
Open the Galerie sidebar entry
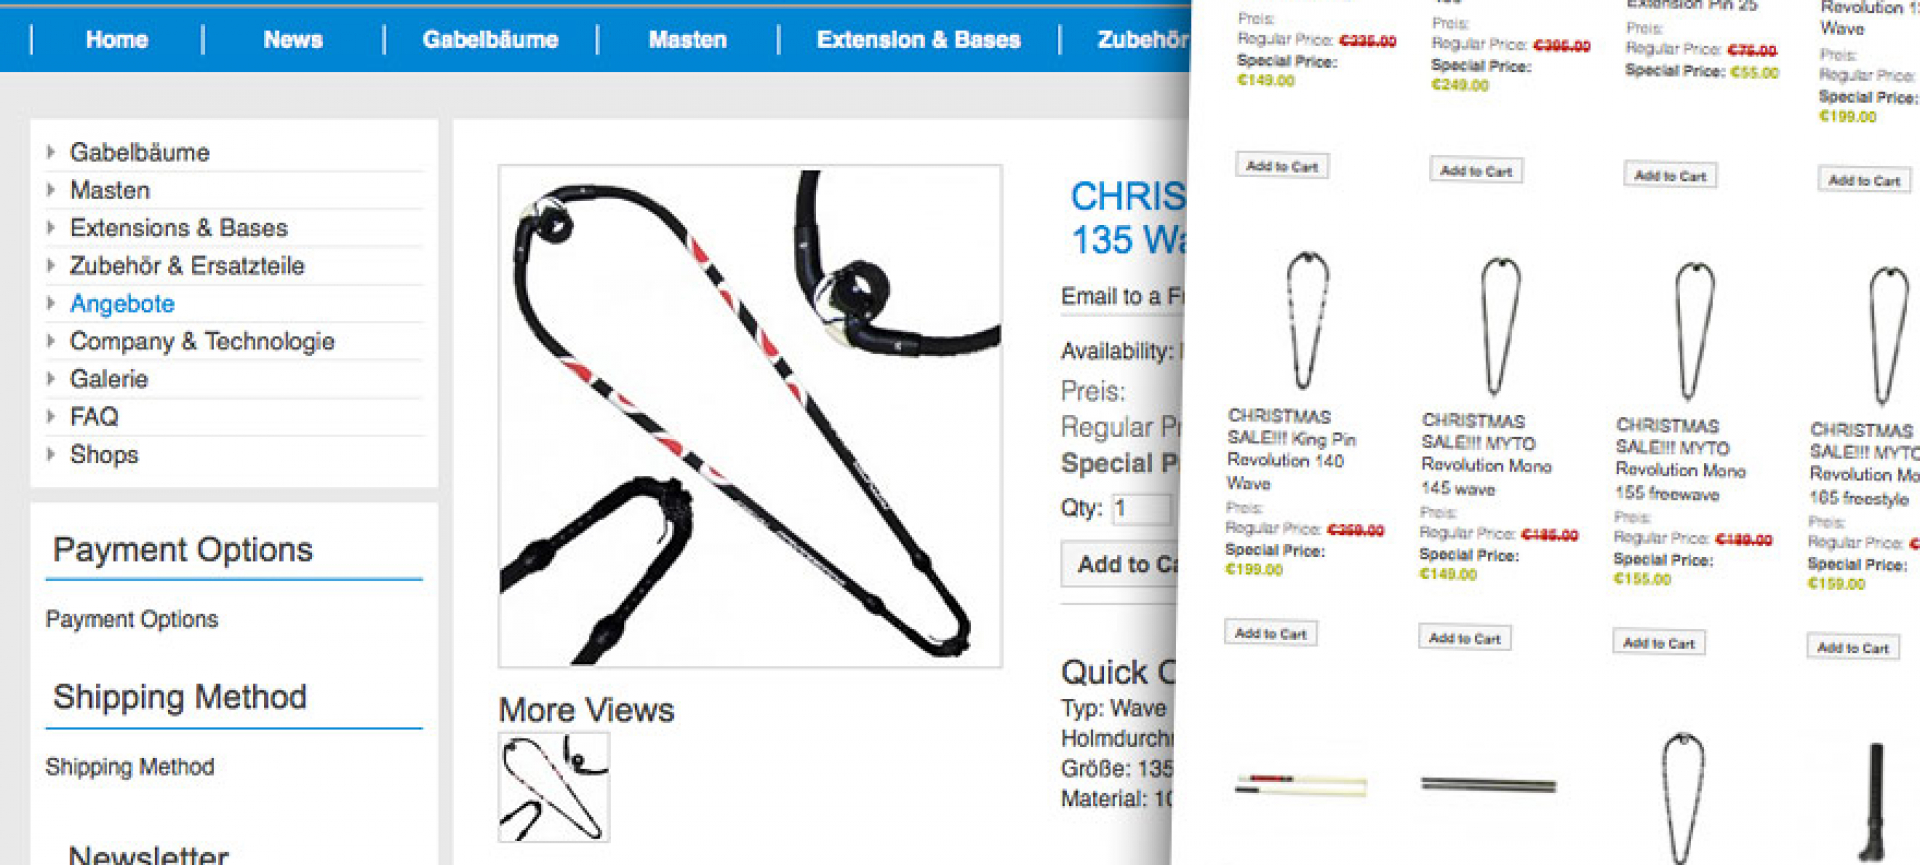(x=109, y=379)
